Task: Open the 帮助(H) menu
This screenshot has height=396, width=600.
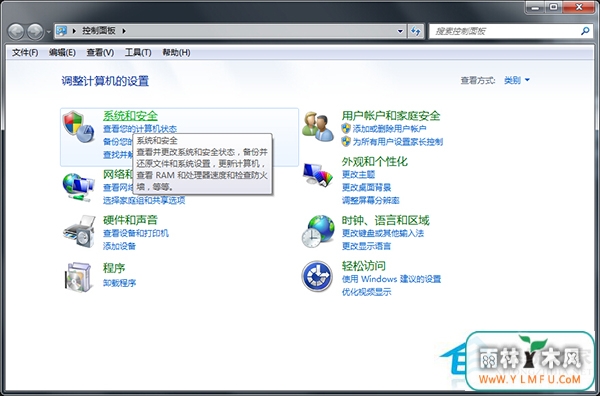Action: (x=176, y=52)
